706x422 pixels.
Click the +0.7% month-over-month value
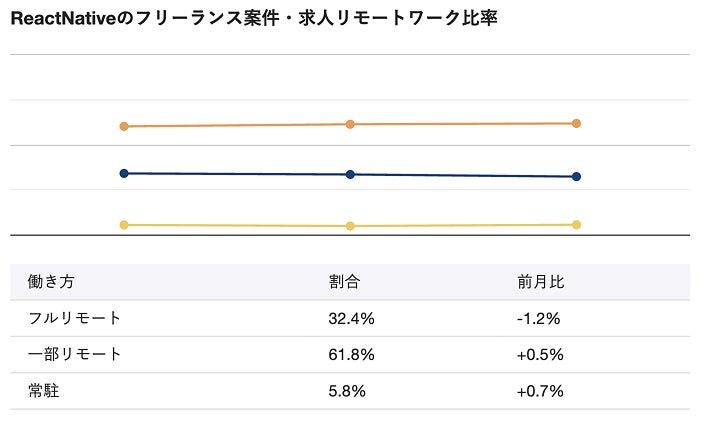pos(540,391)
